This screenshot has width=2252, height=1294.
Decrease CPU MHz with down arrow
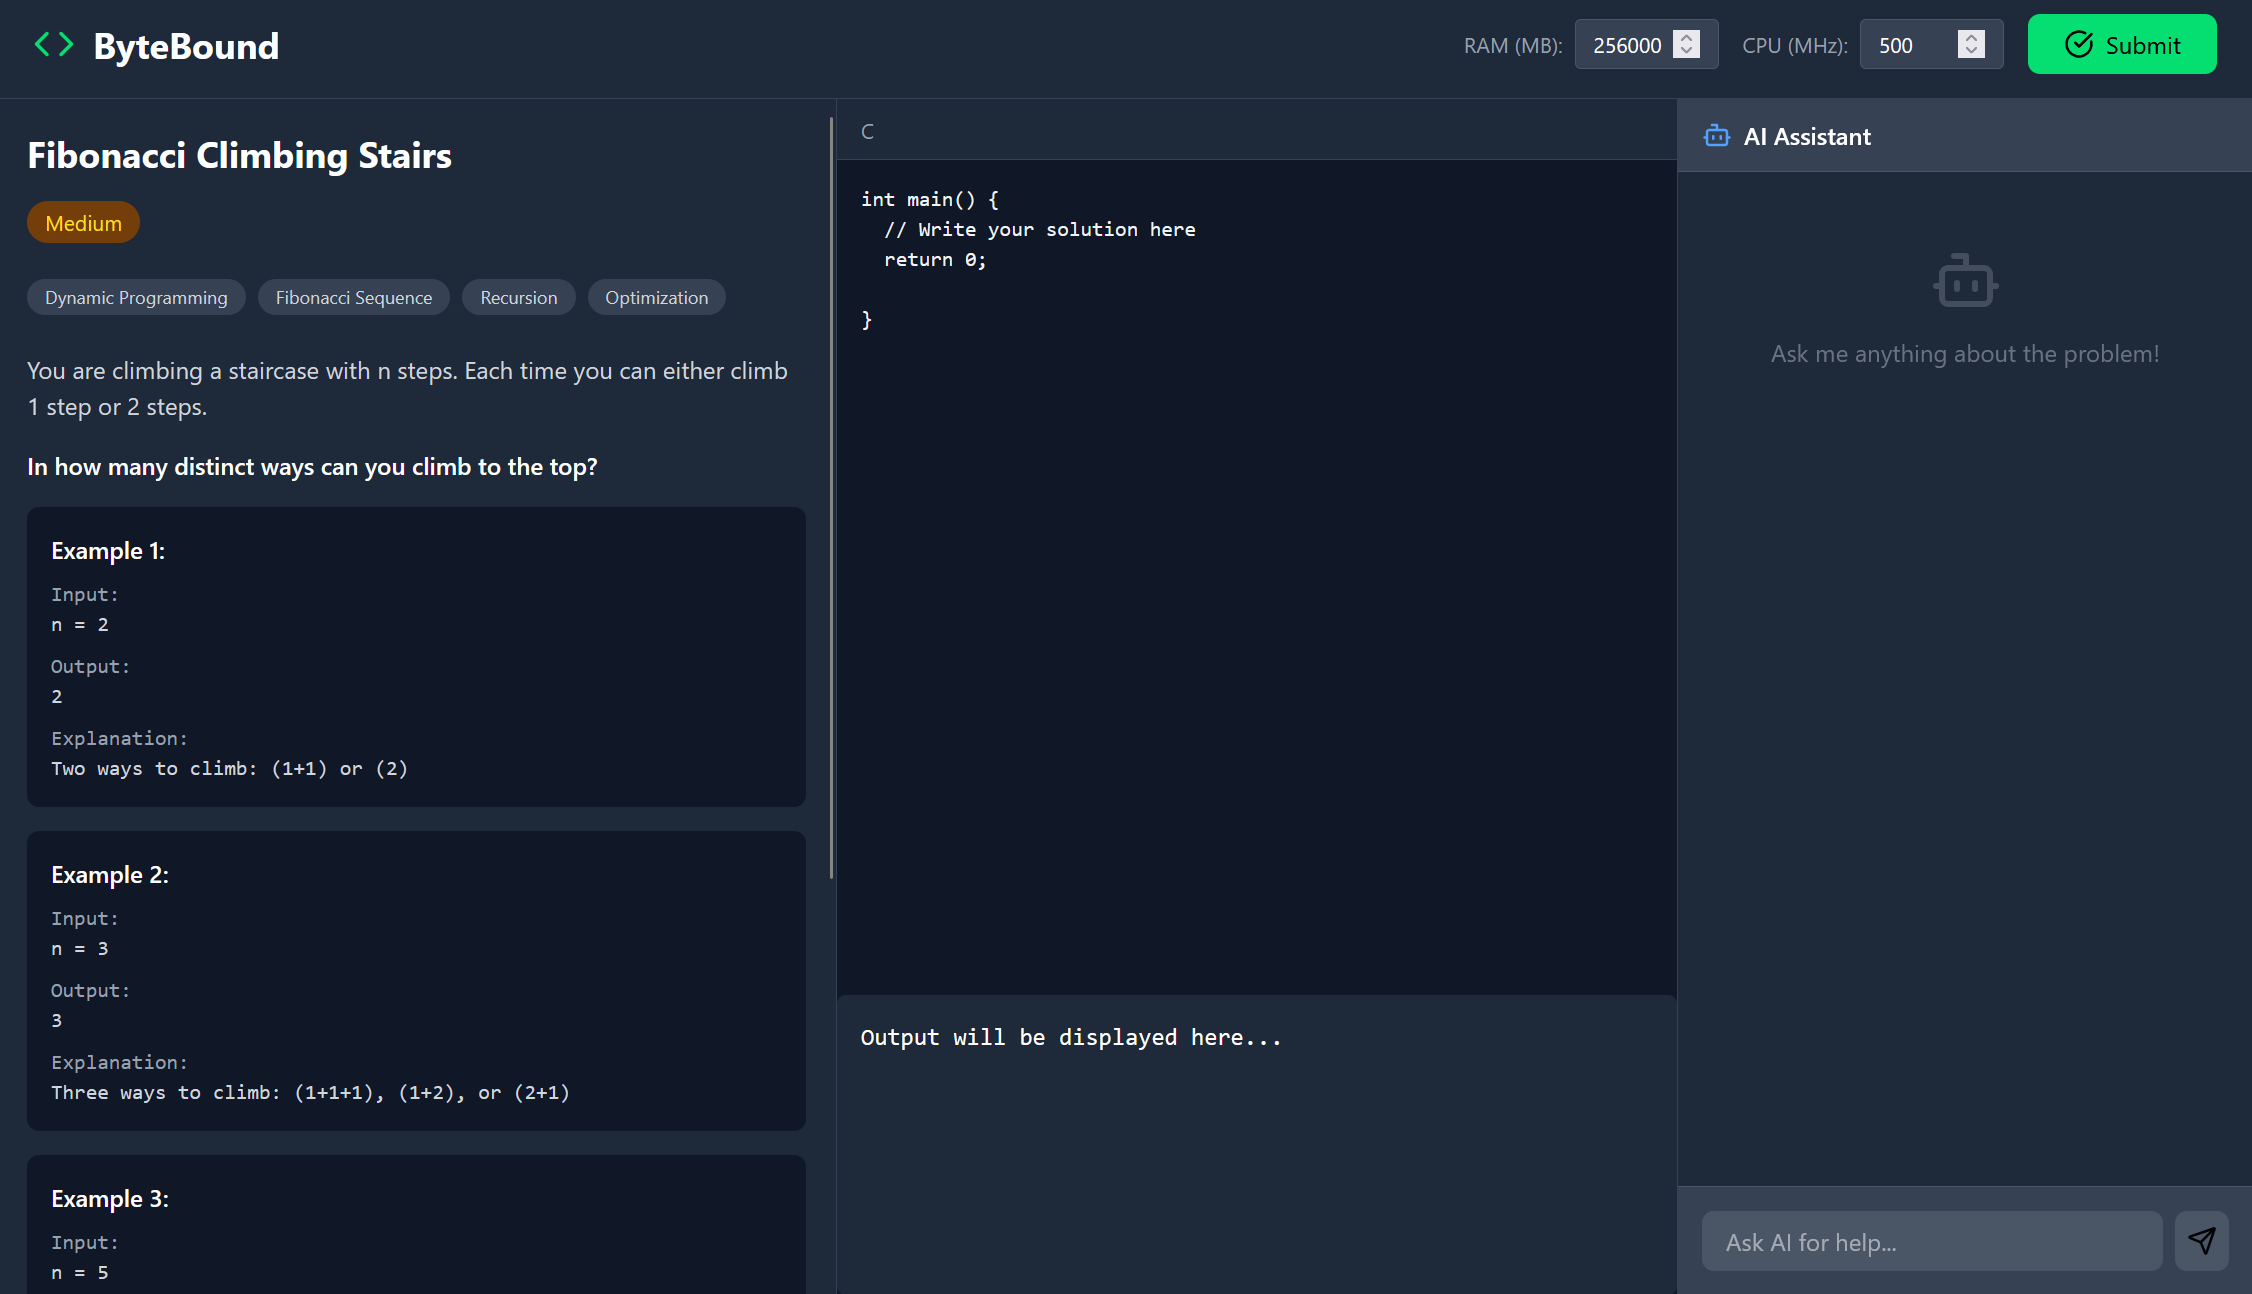(x=1971, y=52)
